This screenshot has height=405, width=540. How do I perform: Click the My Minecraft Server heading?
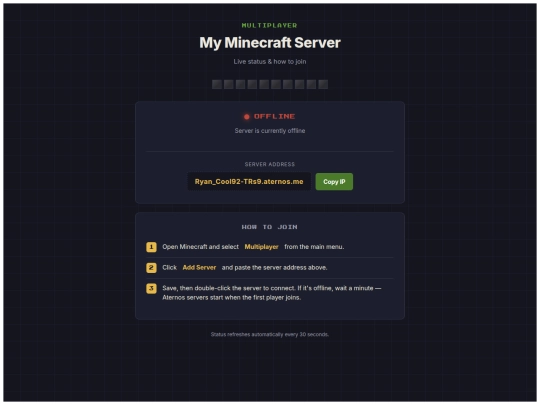[270, 43]
